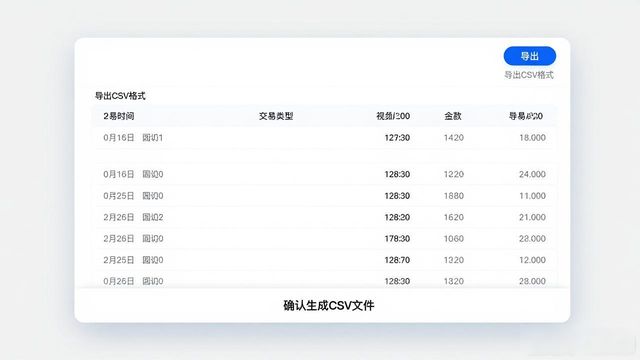Click the amount 1060
640x360 pixels.
coord(454,238)
